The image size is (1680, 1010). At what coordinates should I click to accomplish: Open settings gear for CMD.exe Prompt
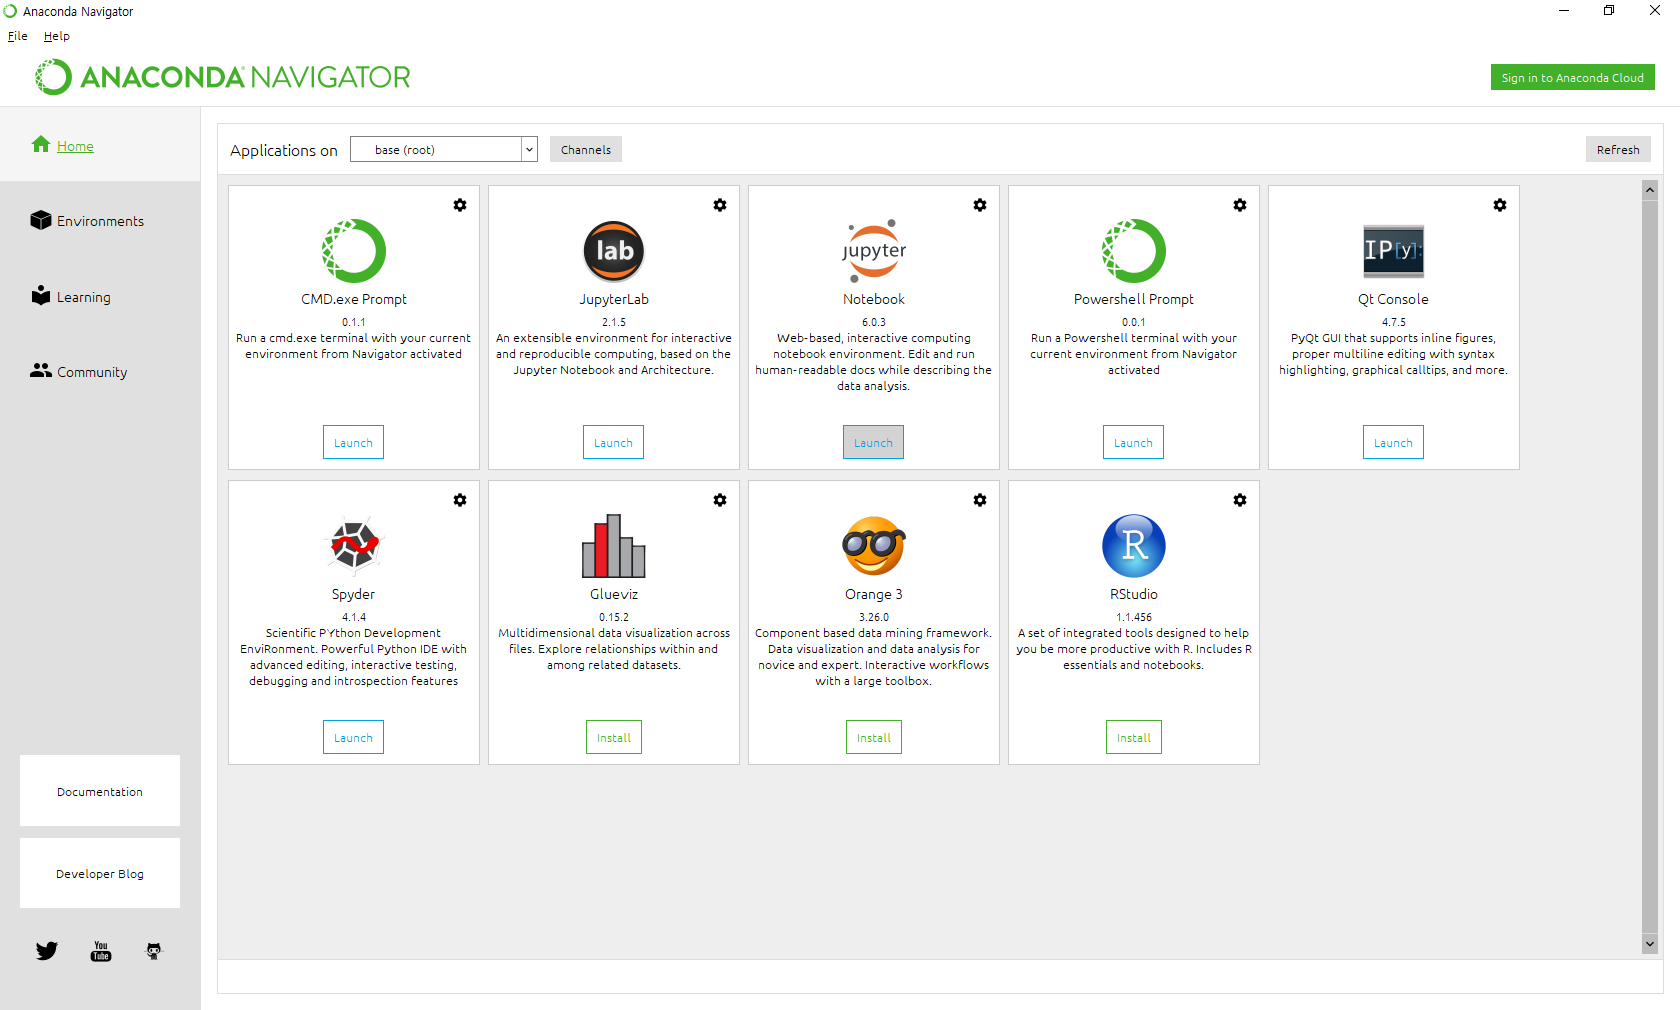460,205
